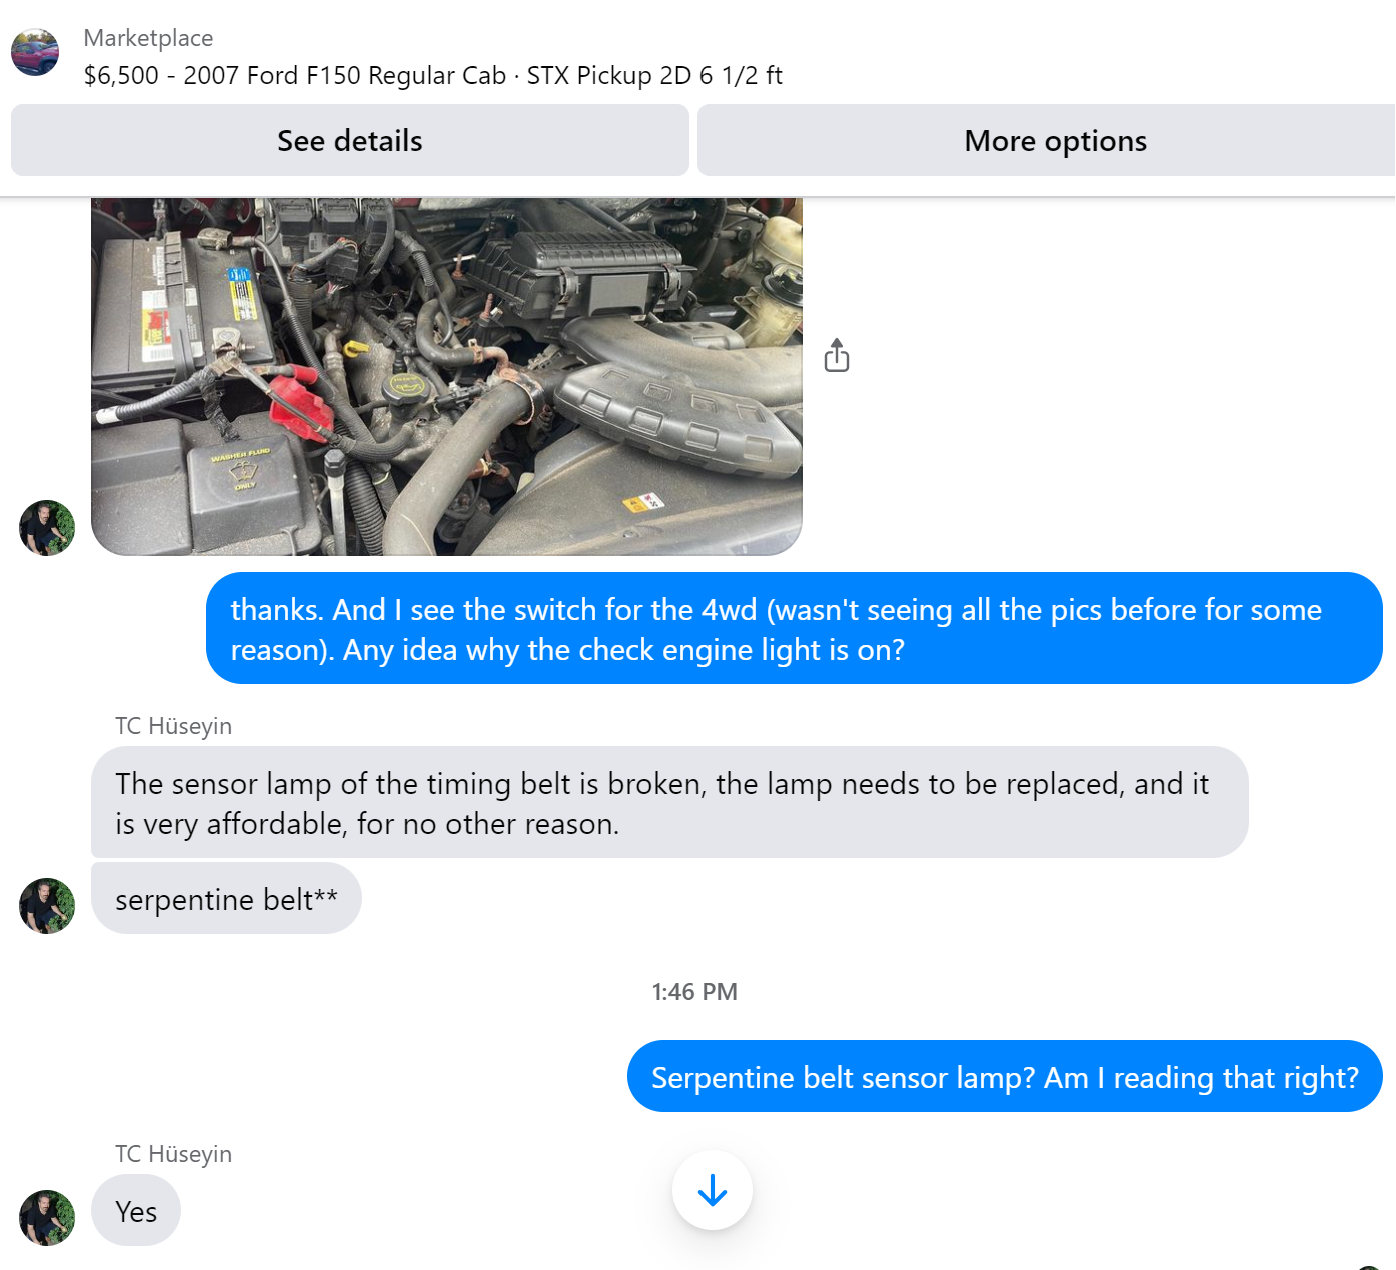Click the Marketplace listing car thumbnail

35,52
